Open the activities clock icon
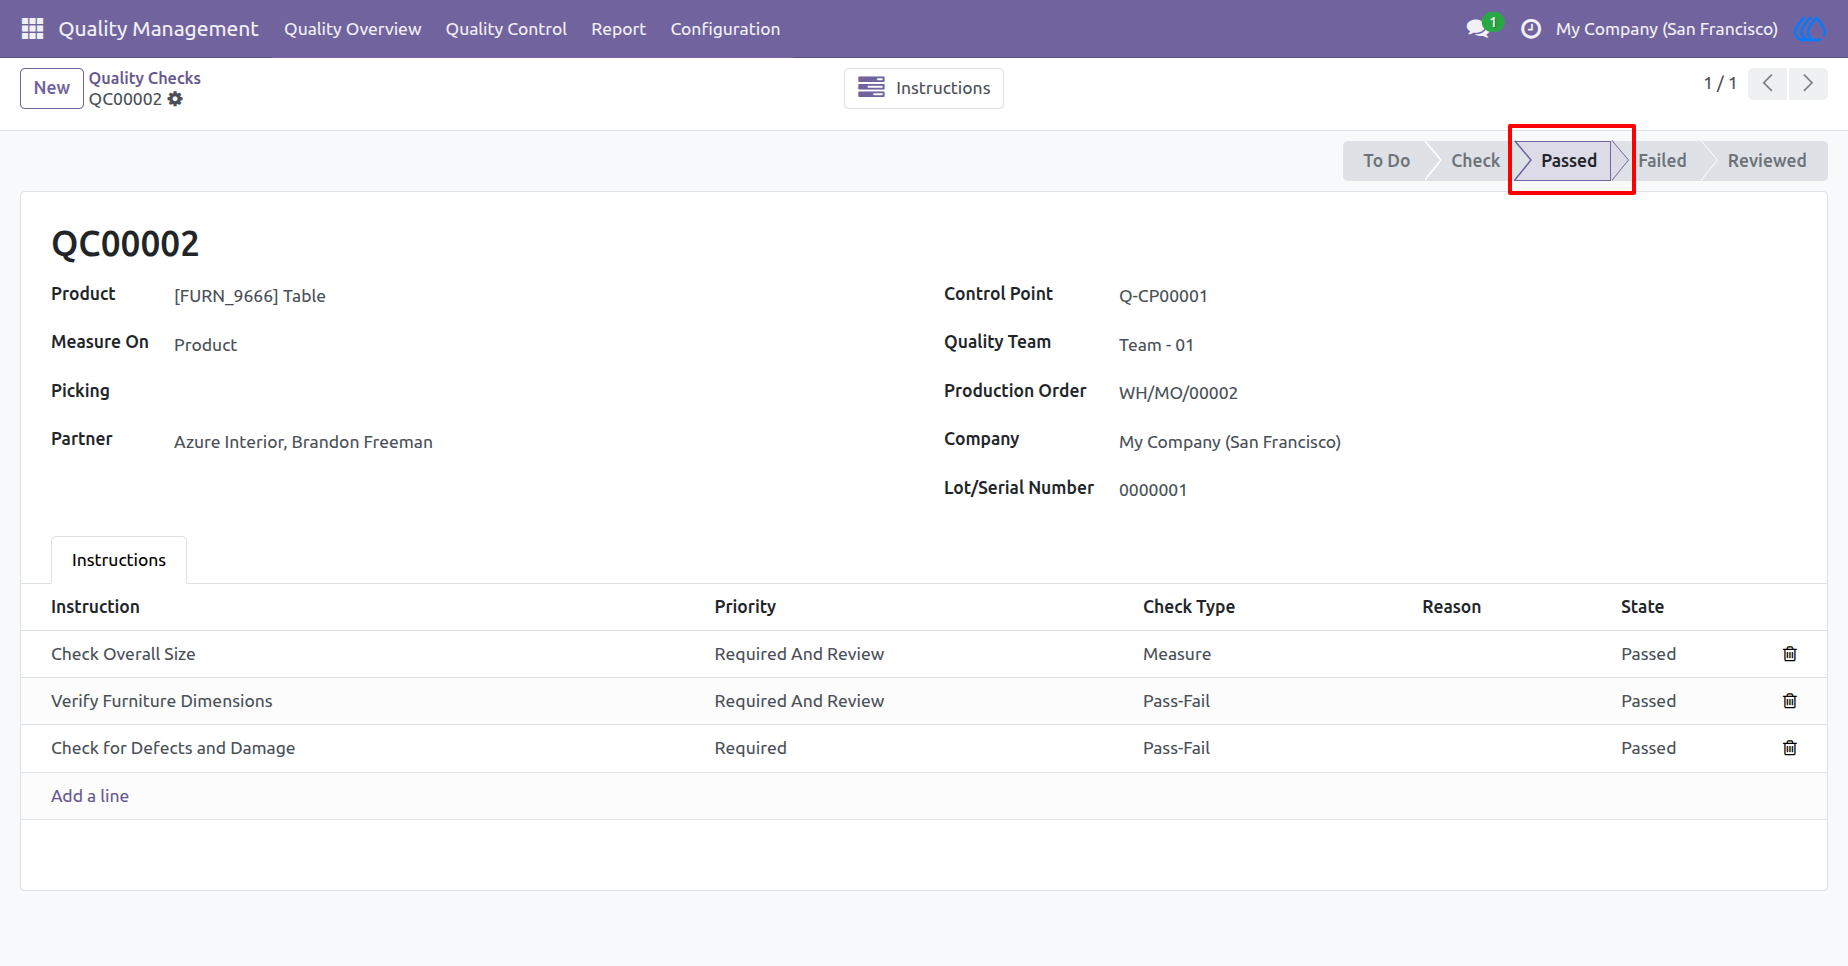 click(1530, 29)
